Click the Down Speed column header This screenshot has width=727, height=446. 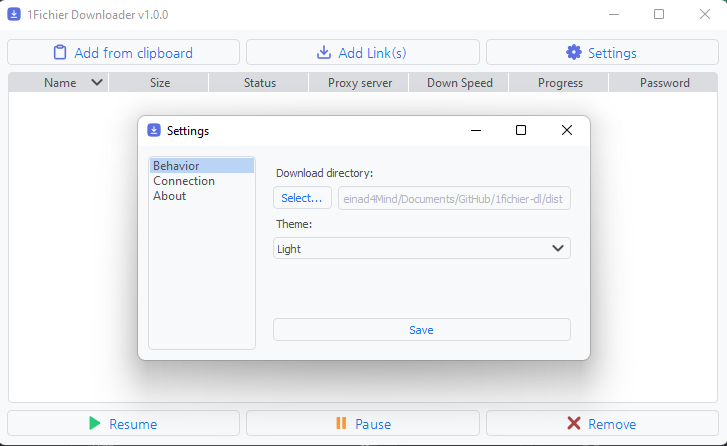(459, 83)
